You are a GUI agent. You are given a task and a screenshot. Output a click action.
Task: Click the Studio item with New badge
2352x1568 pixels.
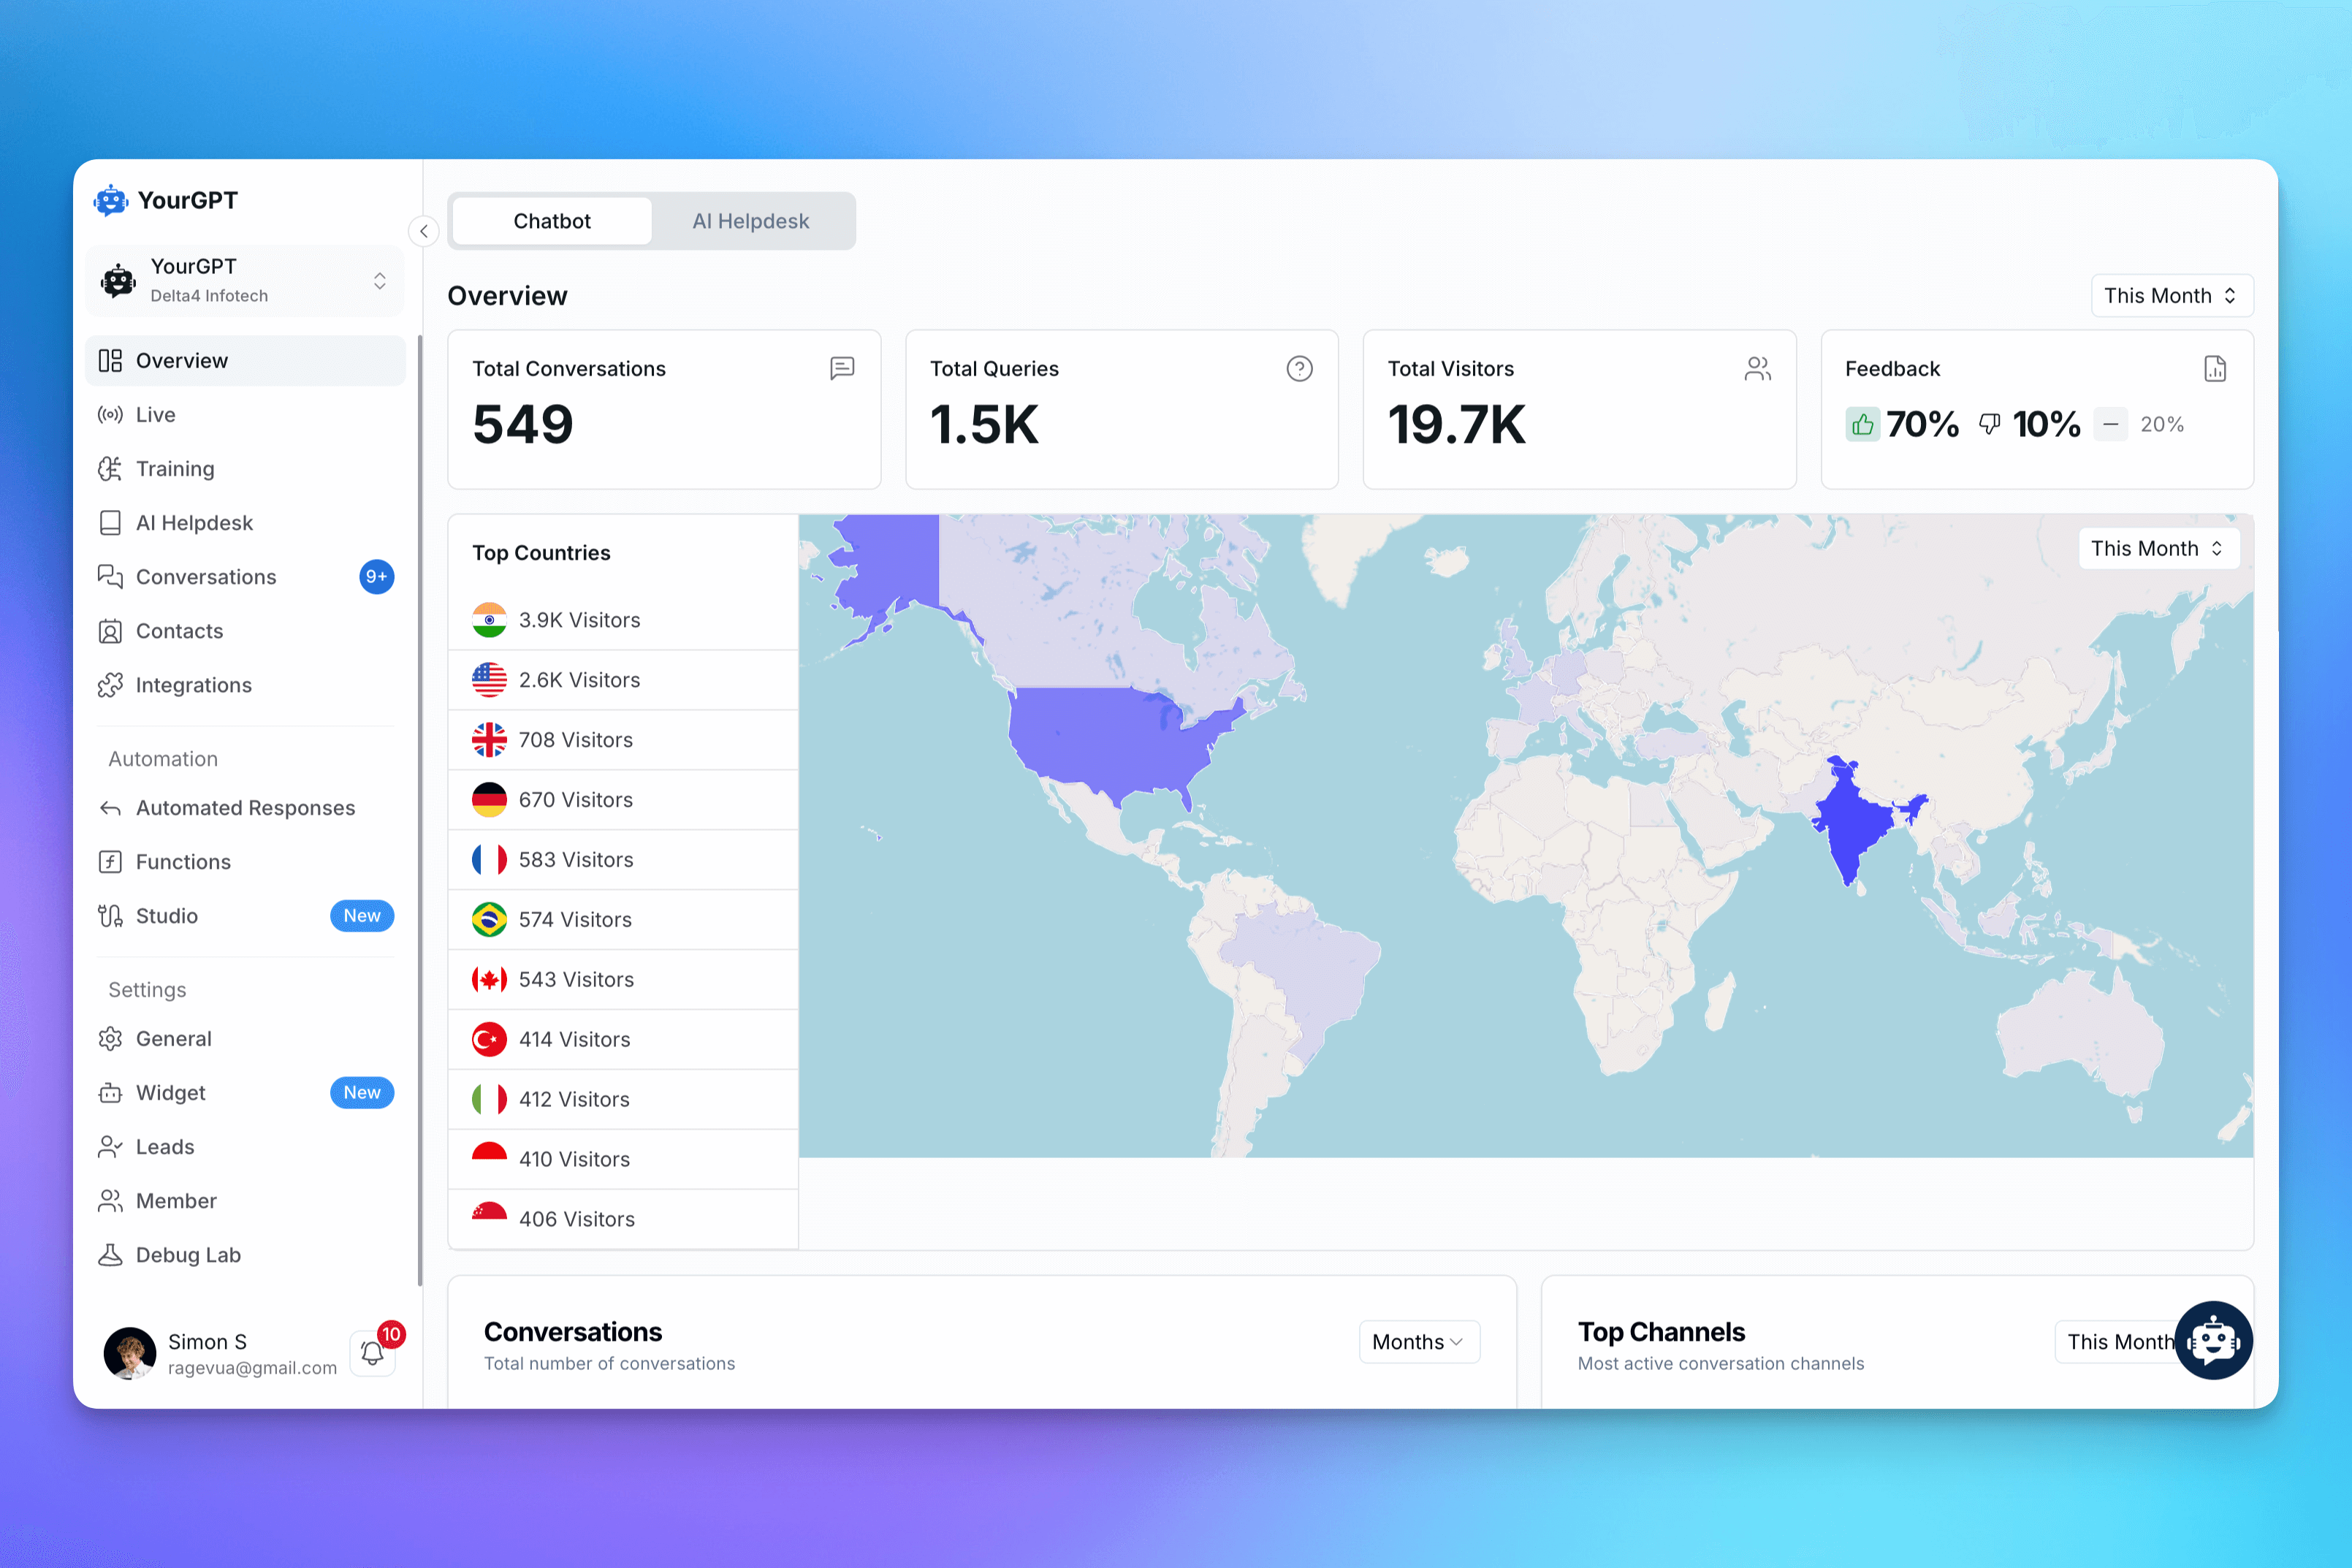tap(166, 915)
